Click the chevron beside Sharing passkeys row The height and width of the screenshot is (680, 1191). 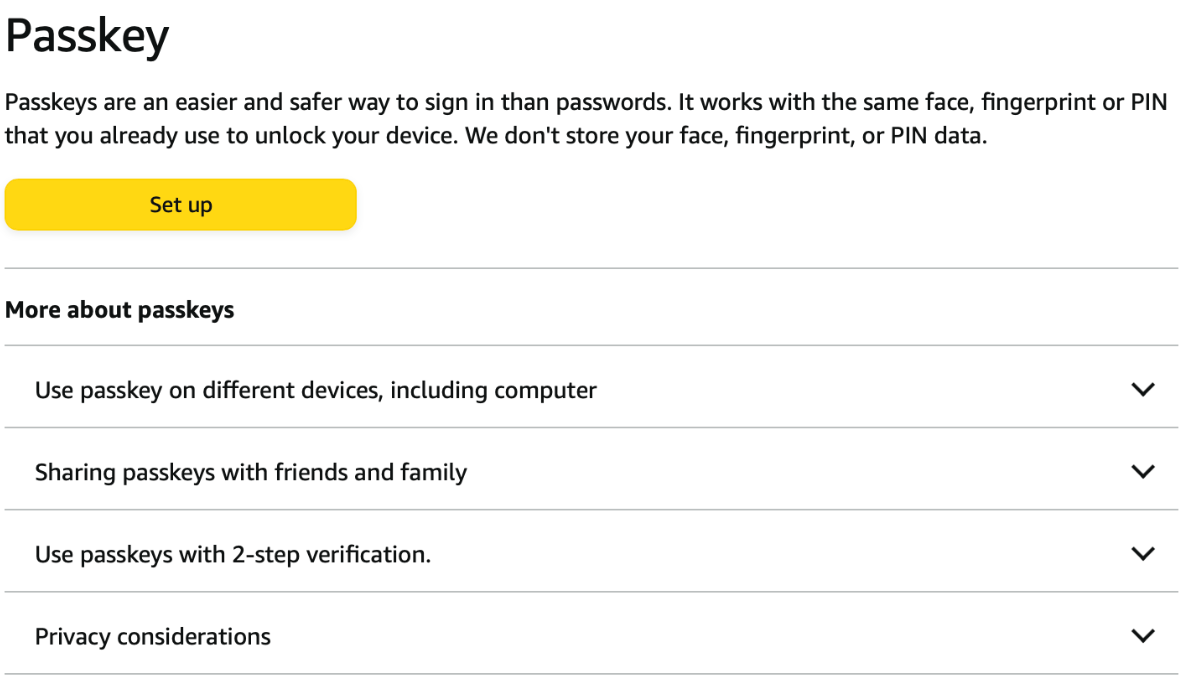coord(1142,472)
